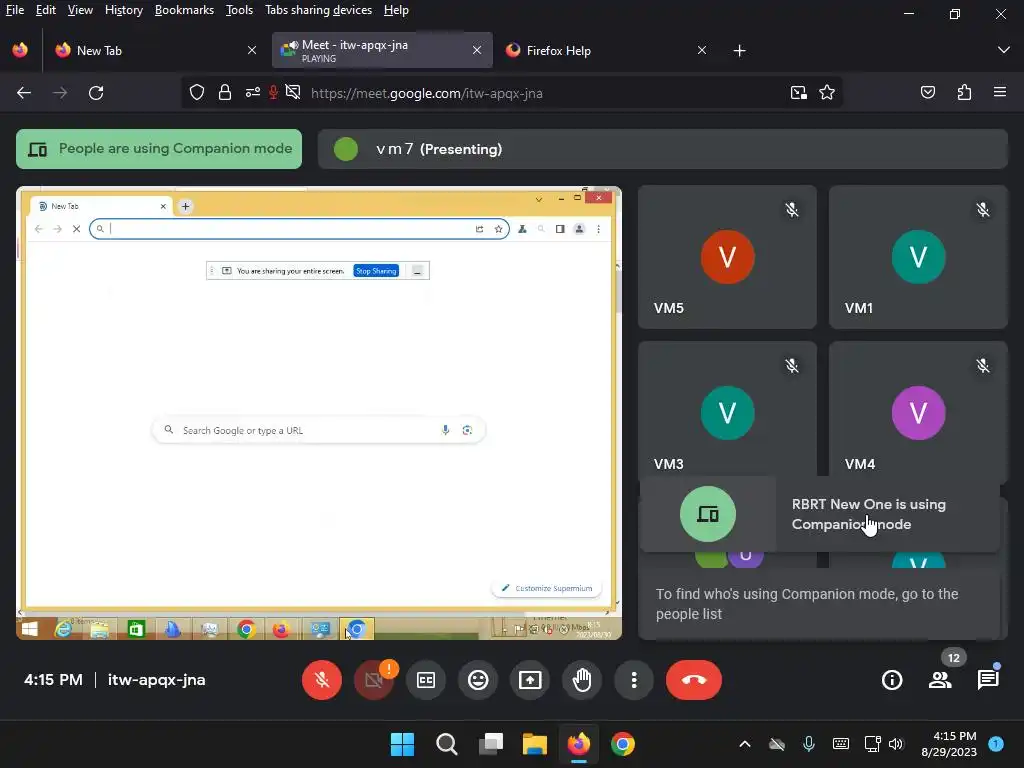This screenshot has height=768, width=1024.
Task: Click Stop Sharing in the presented screen
Action: point(376,271)
